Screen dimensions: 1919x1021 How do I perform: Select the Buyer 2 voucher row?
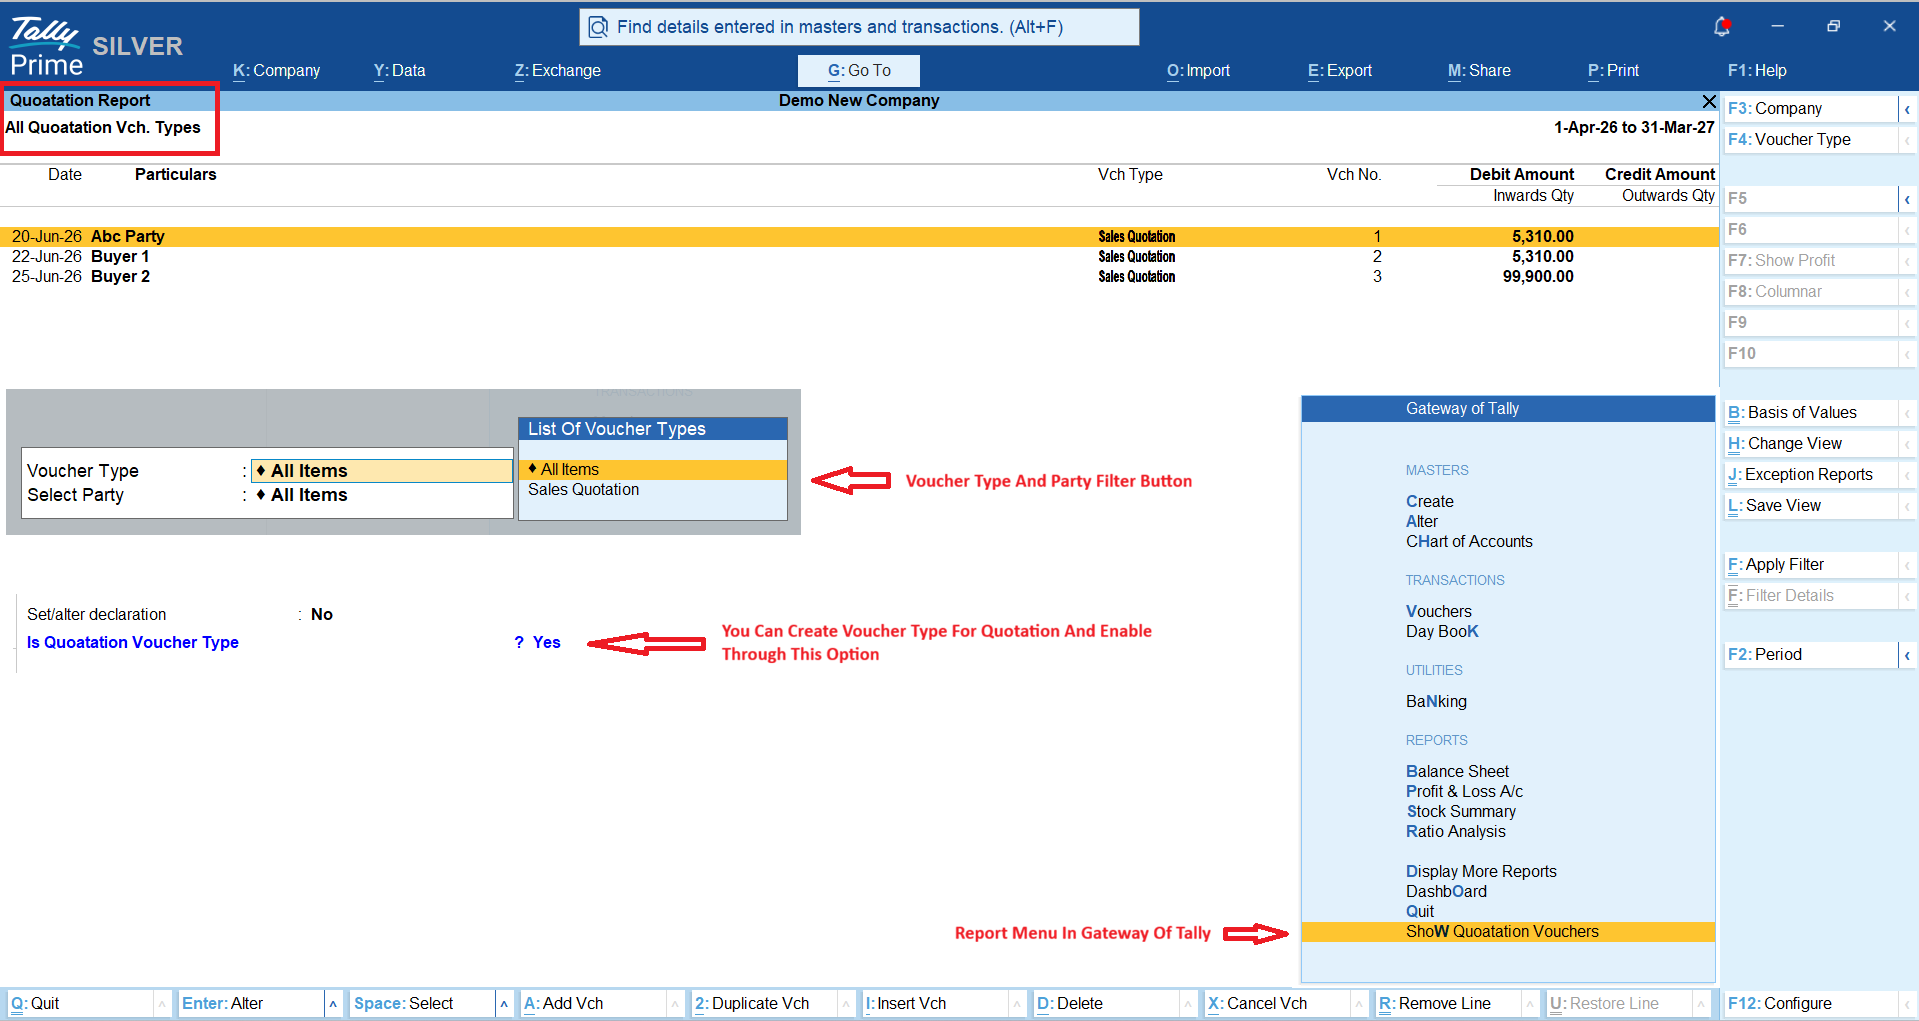[x=859, y=277]
